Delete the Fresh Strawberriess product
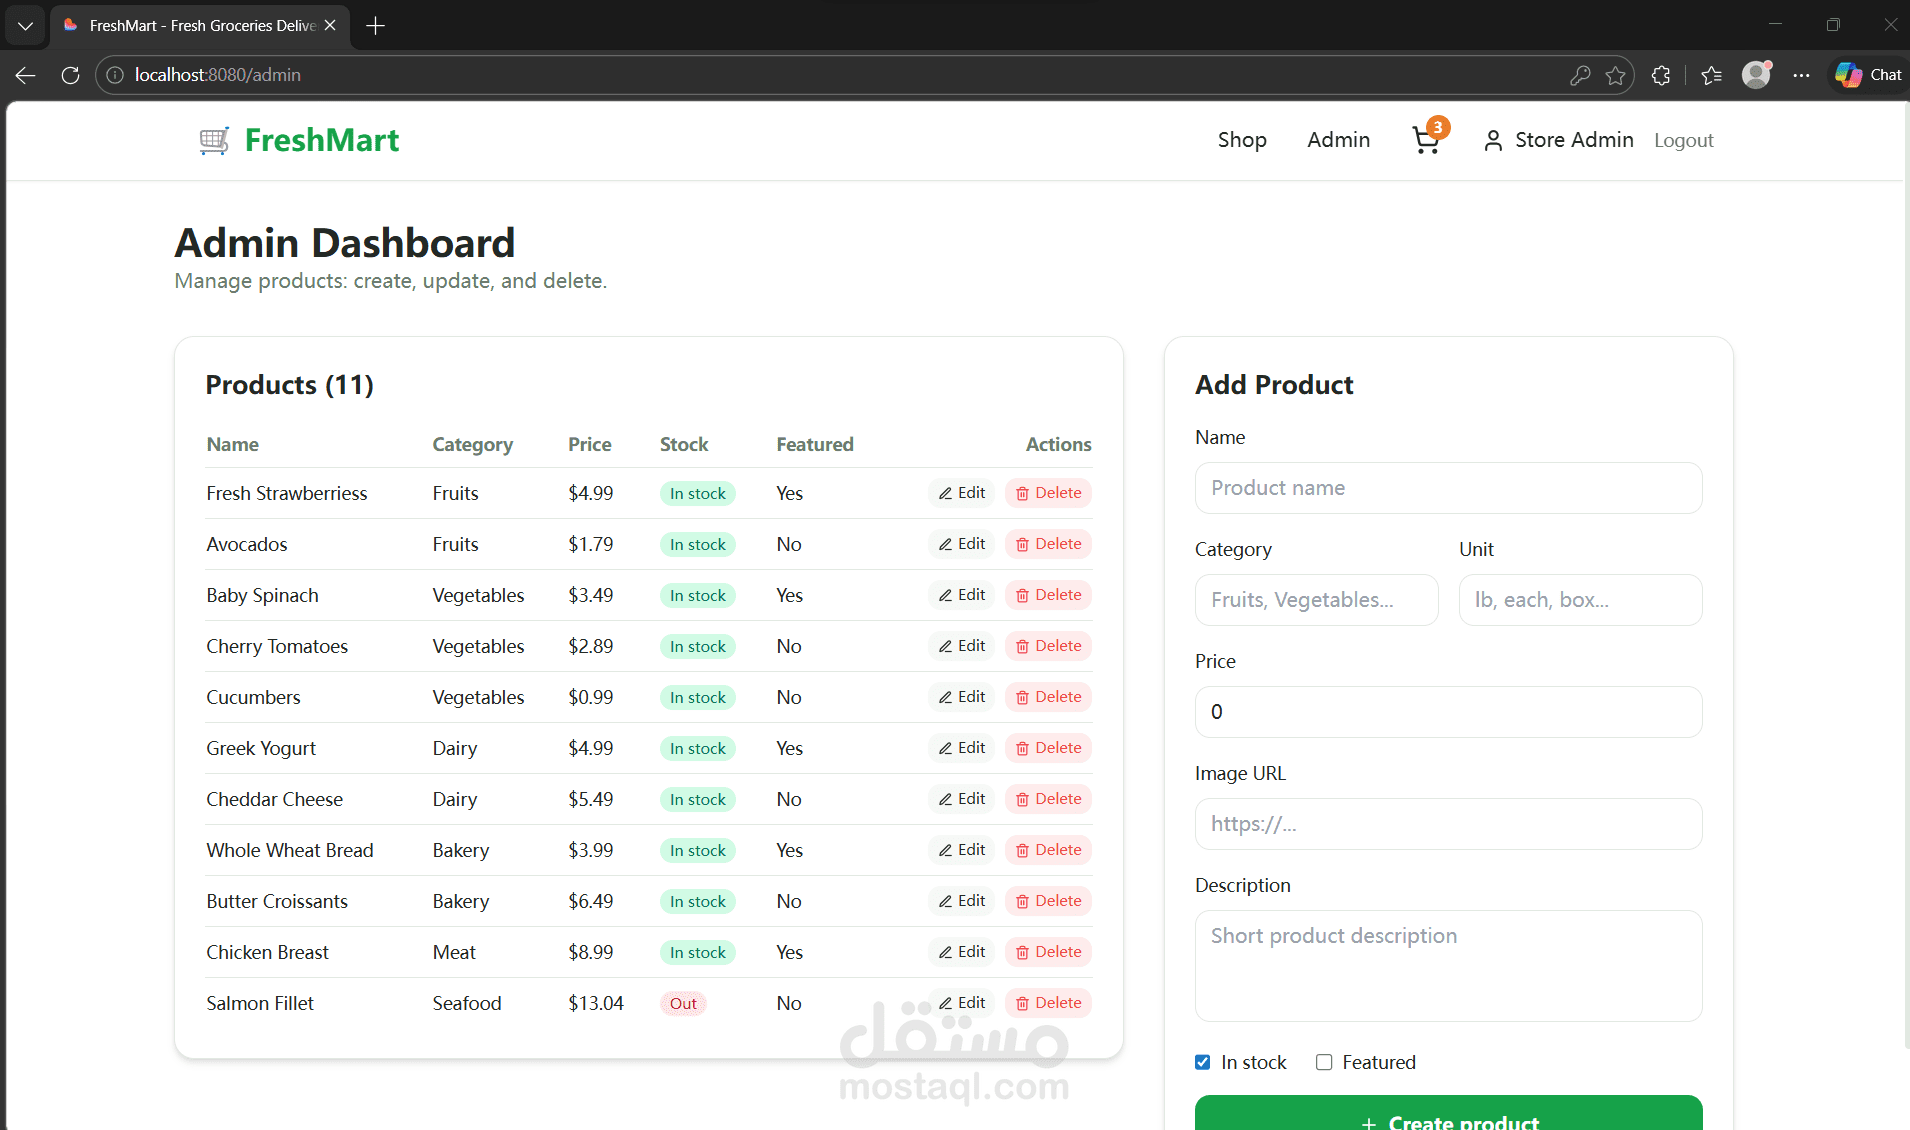1910x1130 pixels. pyautogui.click(x=1049, y=493)
